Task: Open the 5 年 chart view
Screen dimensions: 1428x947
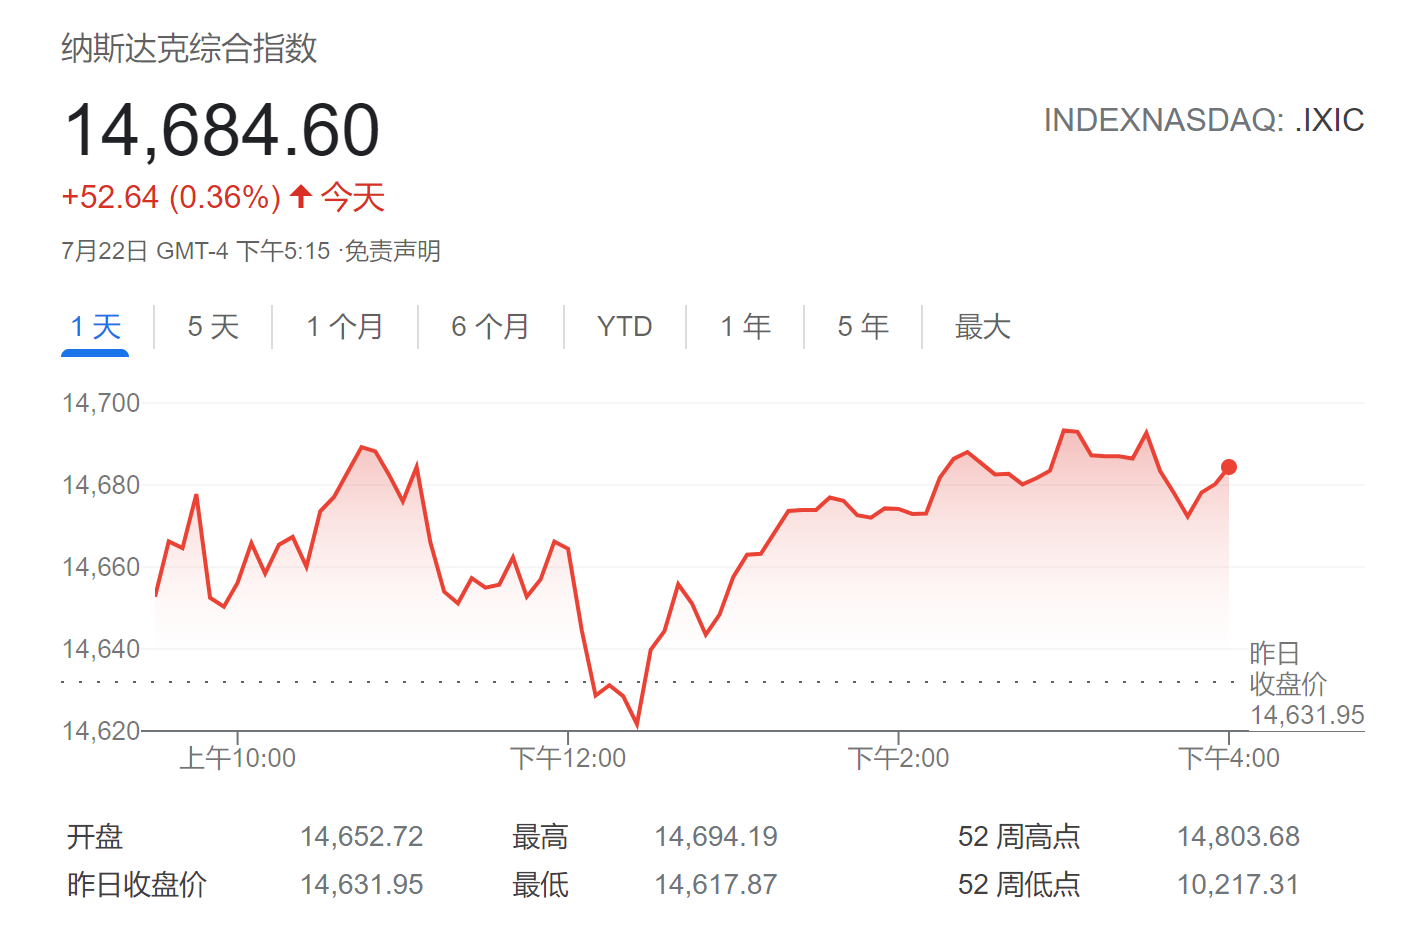Action: pos(863,327)
